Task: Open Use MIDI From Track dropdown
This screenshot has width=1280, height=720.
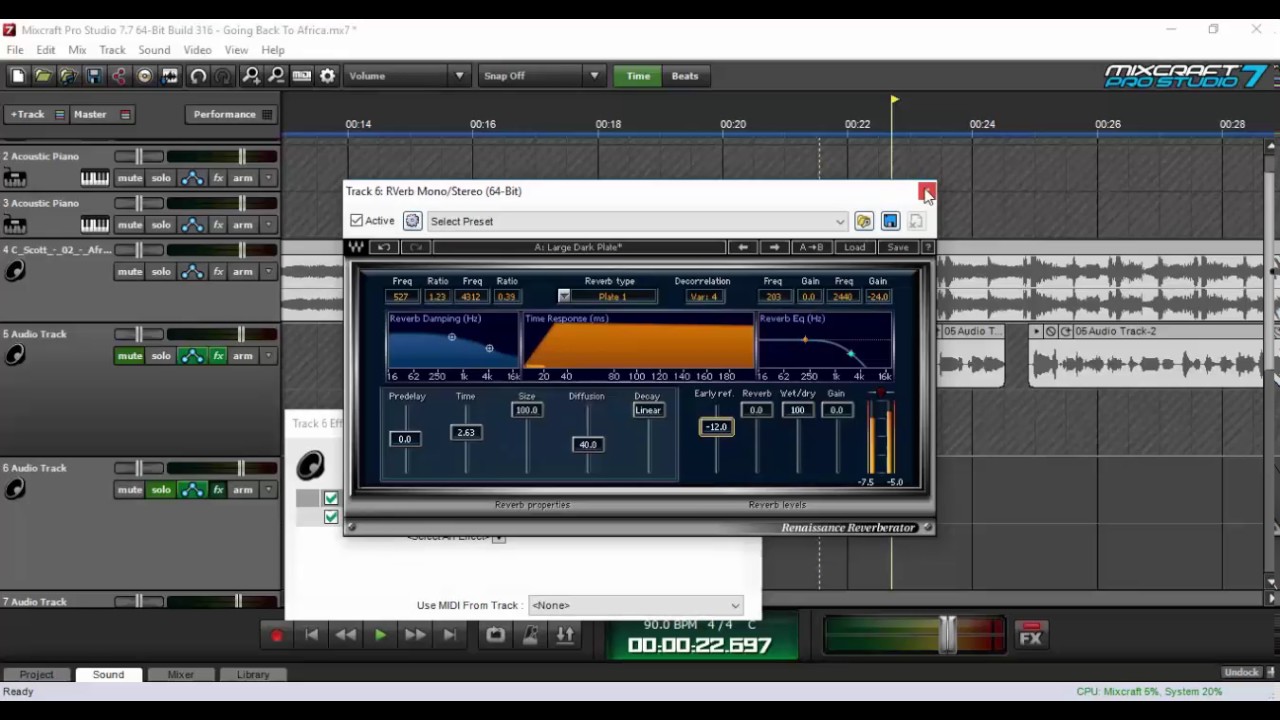Action: pos(635,605)
